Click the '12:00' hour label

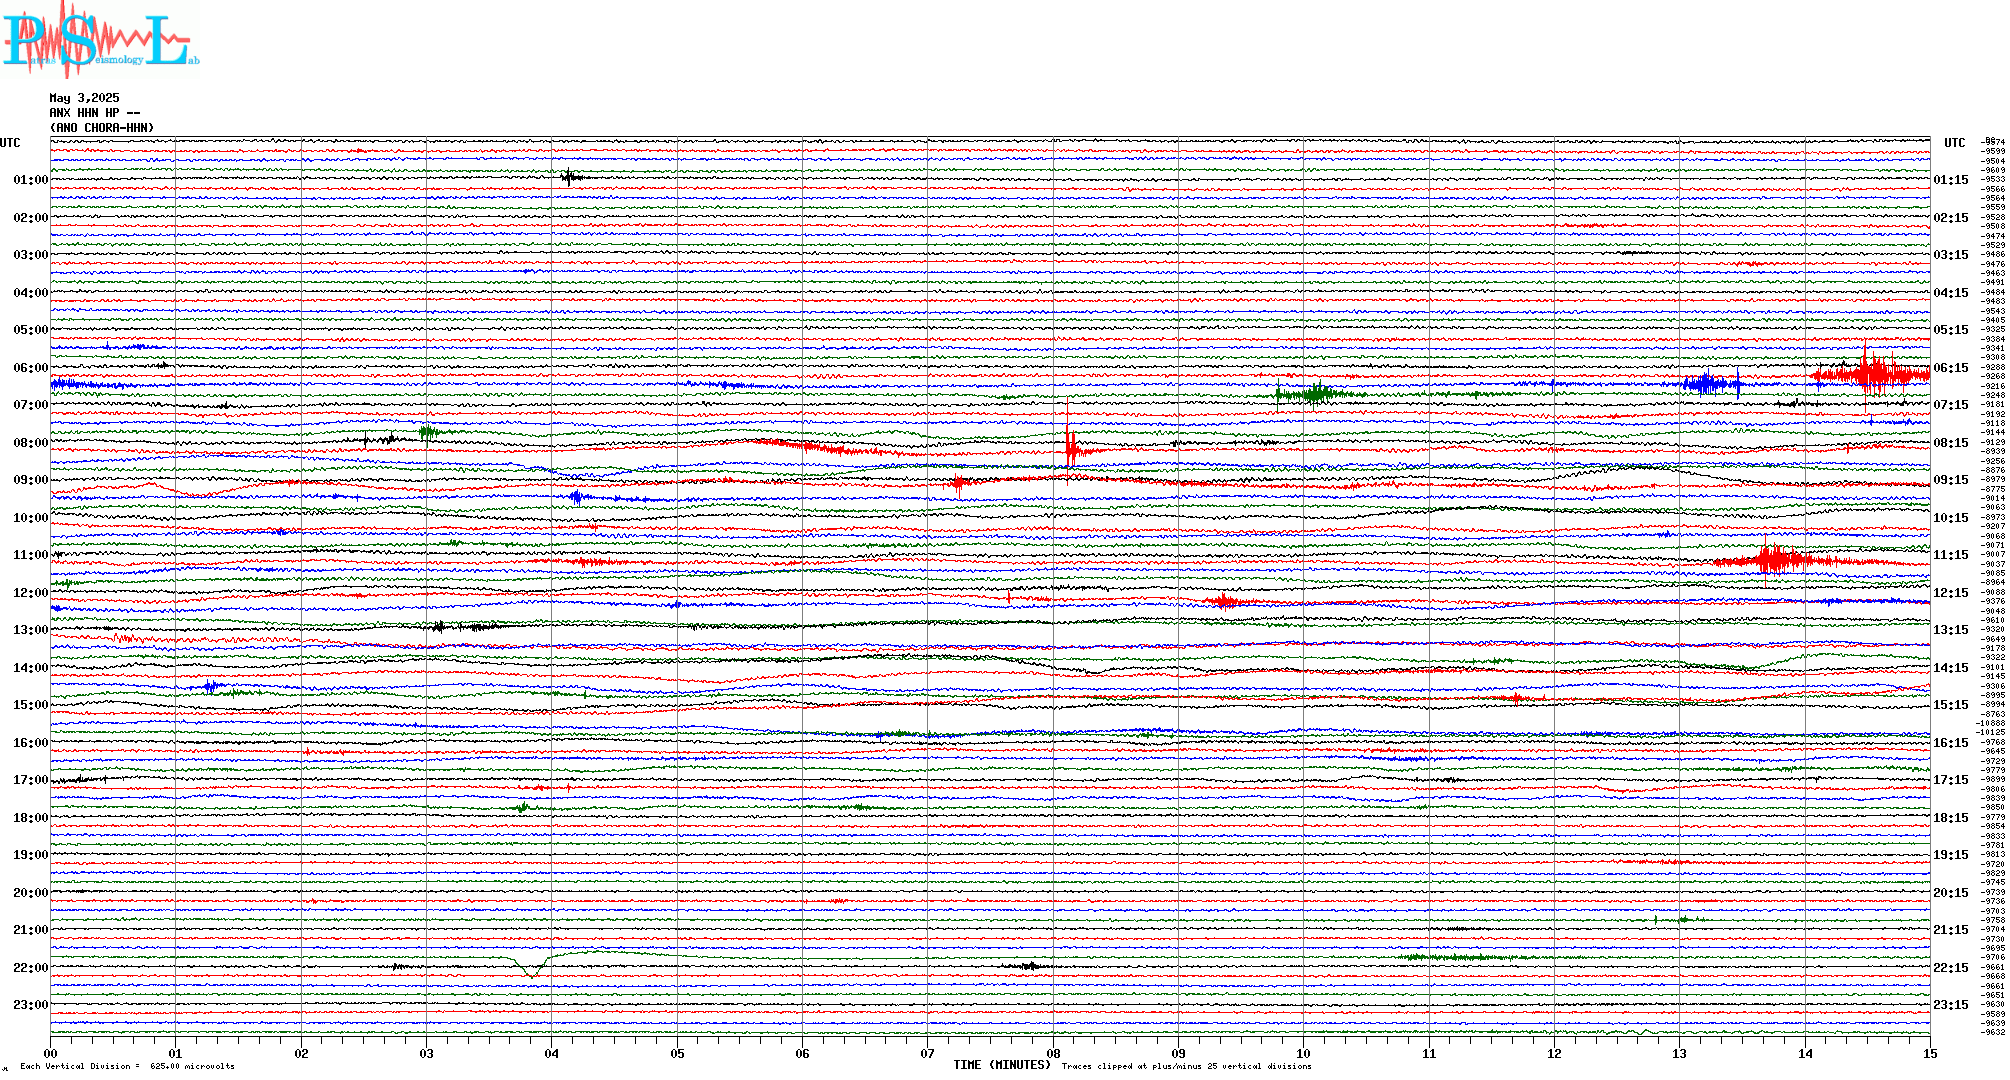click(x=31, y=593)
